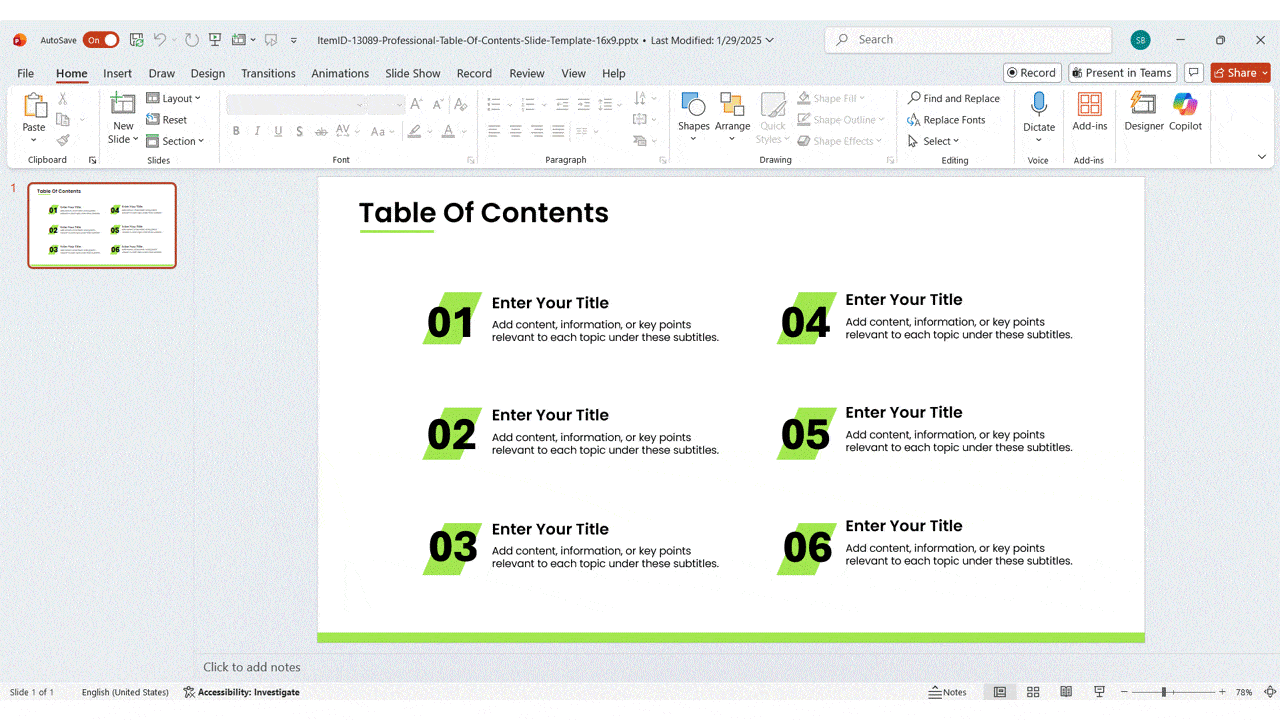Open the Transitions ribbon tab
Image resolution: width=1280 pixels, height=720 pixels.
tap(268, 73)
